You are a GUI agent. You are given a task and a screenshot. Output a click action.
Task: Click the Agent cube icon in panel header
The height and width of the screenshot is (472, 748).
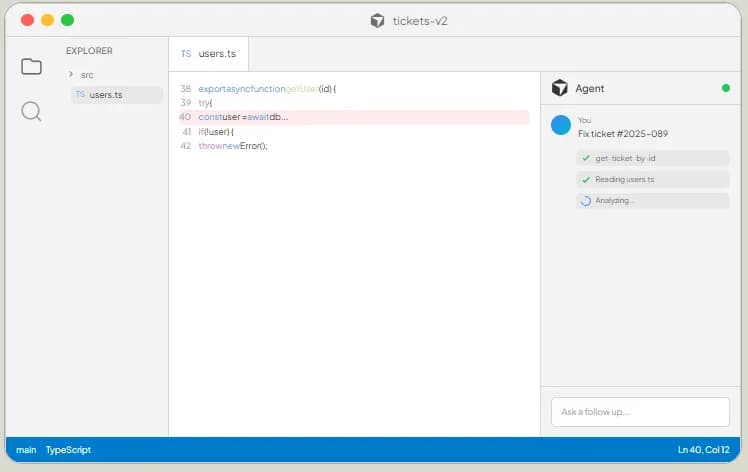[x=560, y=88]
